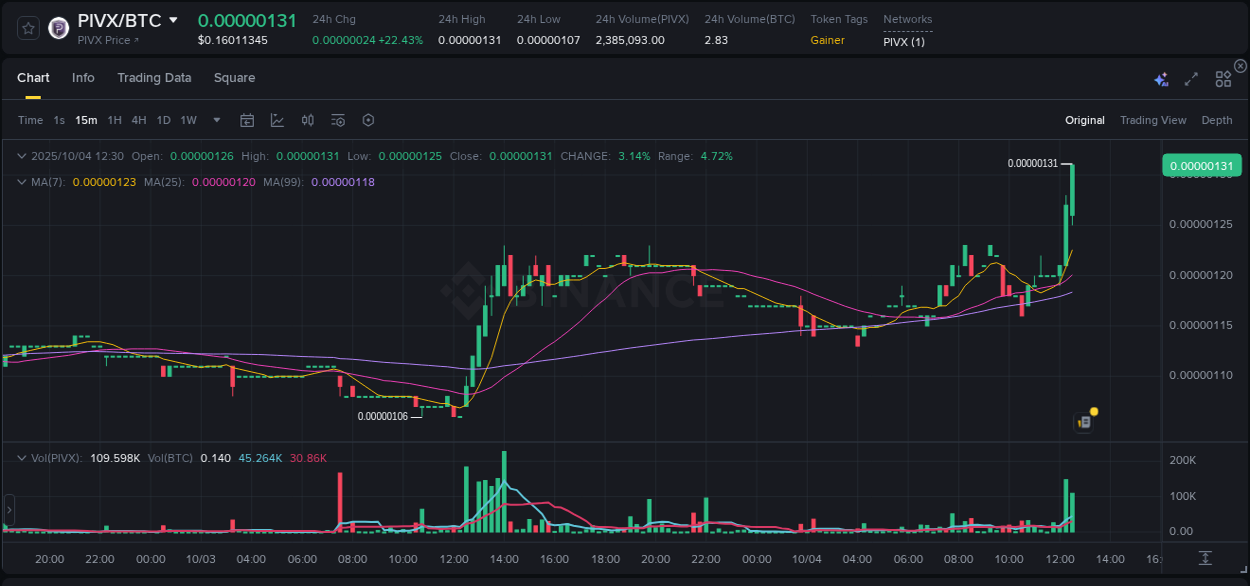Image resolution: width=1250 pixels, height=586 pixels.
Task: Open the date range calendar picker
Action: point(247,119)
